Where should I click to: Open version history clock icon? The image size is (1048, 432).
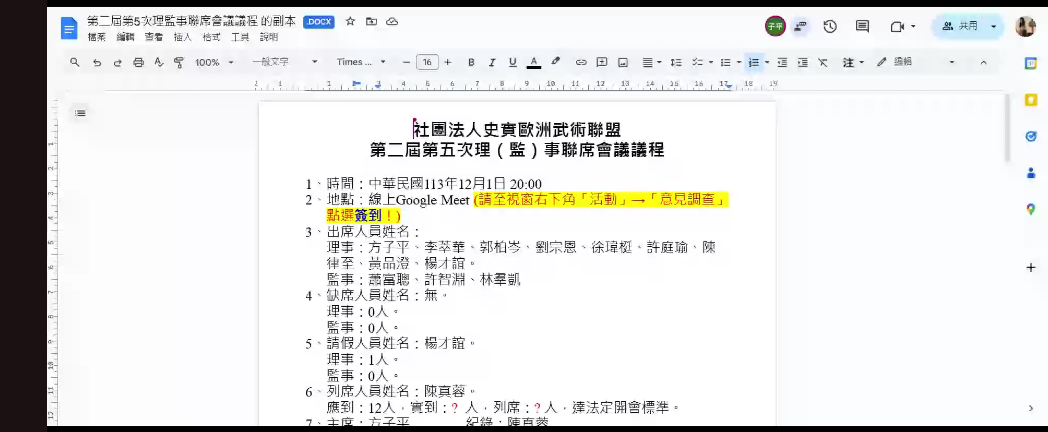(829, 26)
